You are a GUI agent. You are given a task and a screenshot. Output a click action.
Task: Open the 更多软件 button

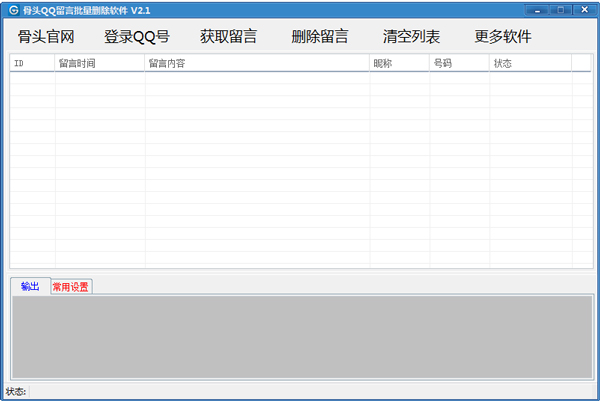pos(503,37)
